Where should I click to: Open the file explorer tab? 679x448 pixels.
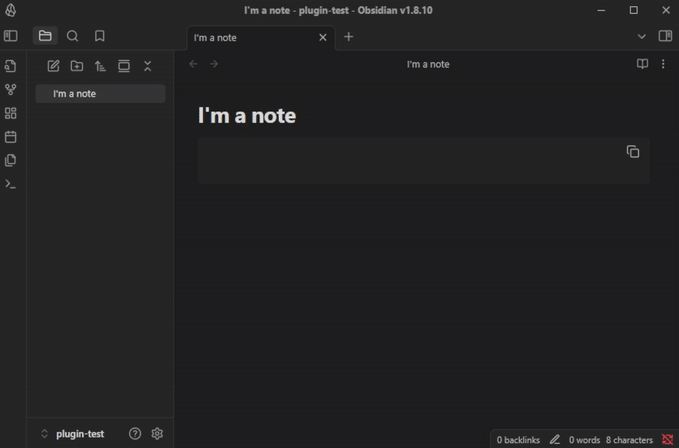(x=45, y=36)
